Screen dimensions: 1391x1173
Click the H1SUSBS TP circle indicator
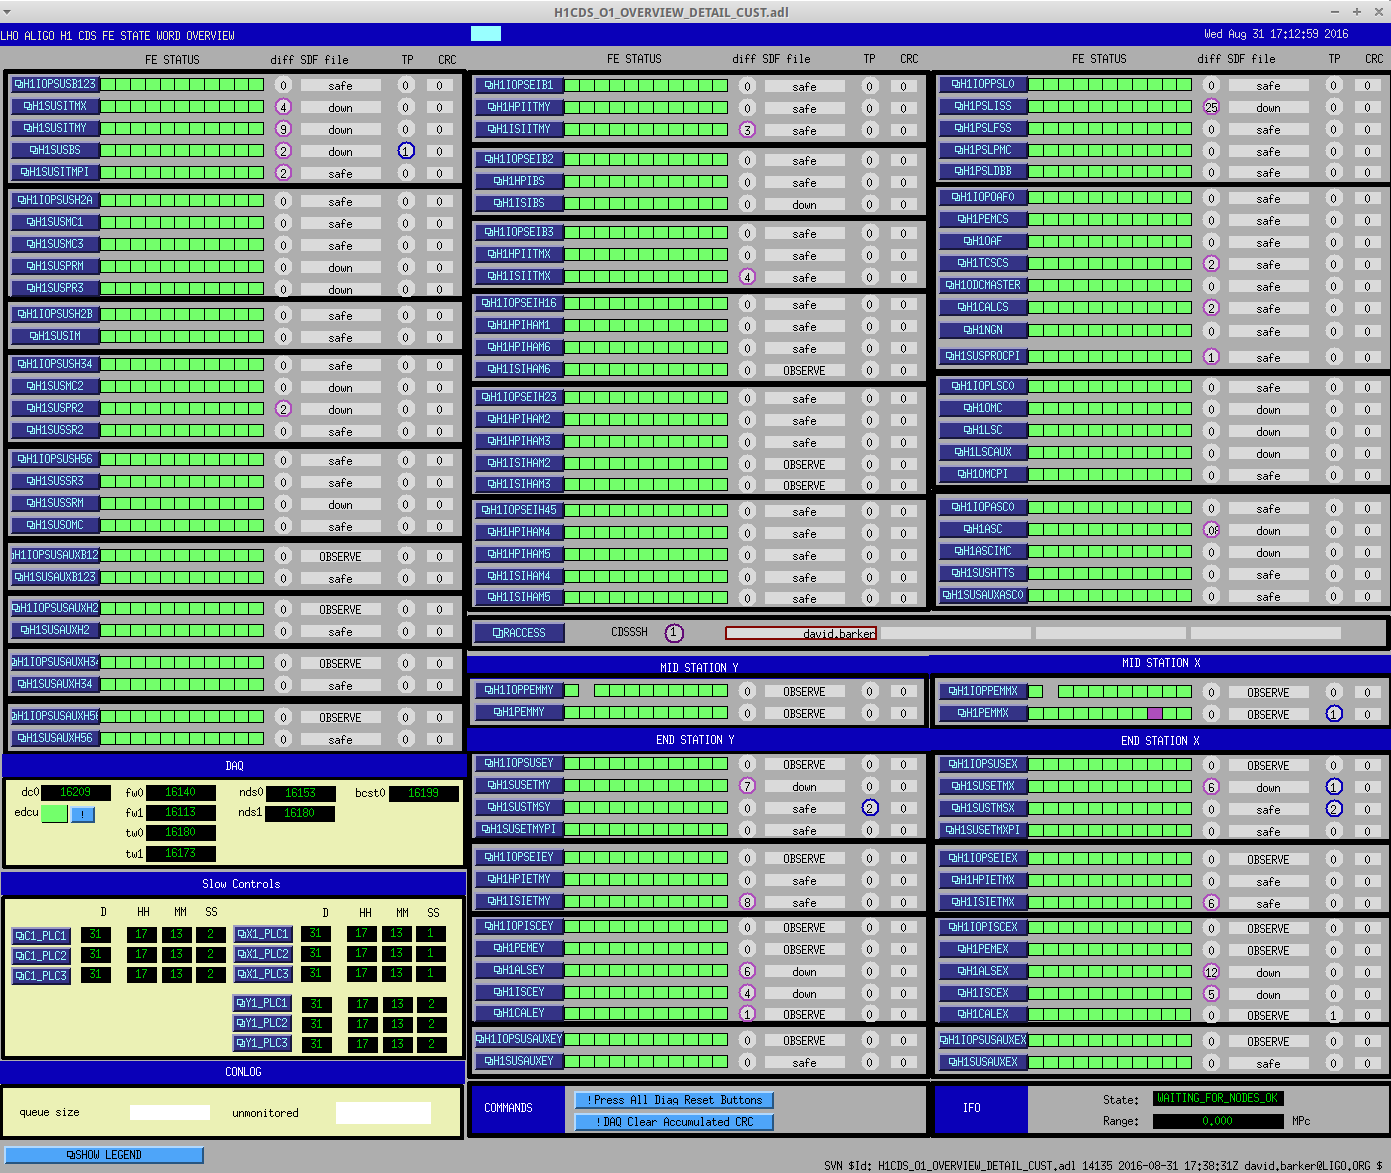[406, 151]
